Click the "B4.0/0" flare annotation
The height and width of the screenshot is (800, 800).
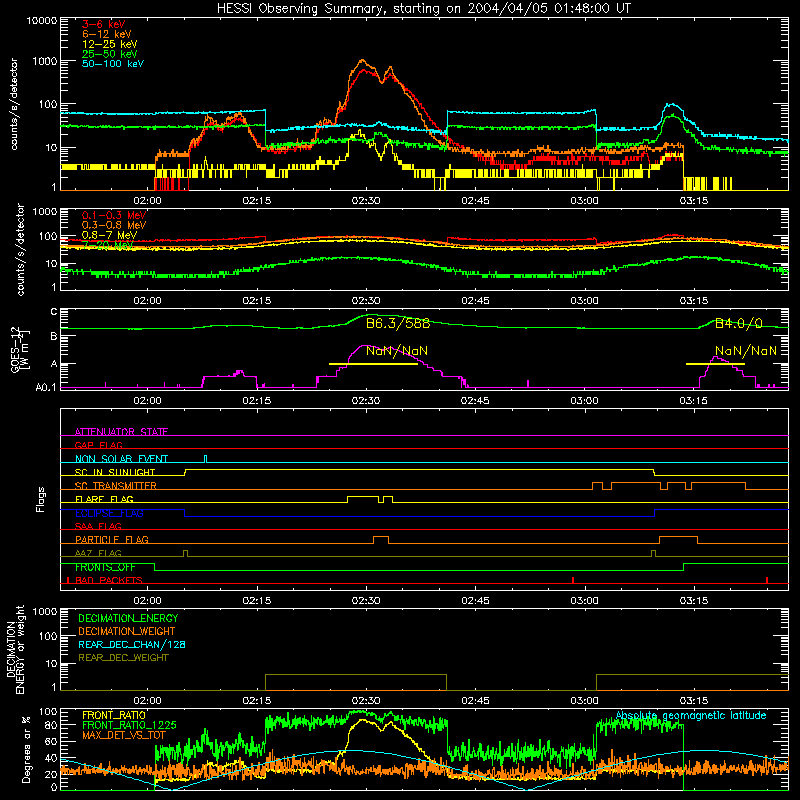click(x=739, y=323)
